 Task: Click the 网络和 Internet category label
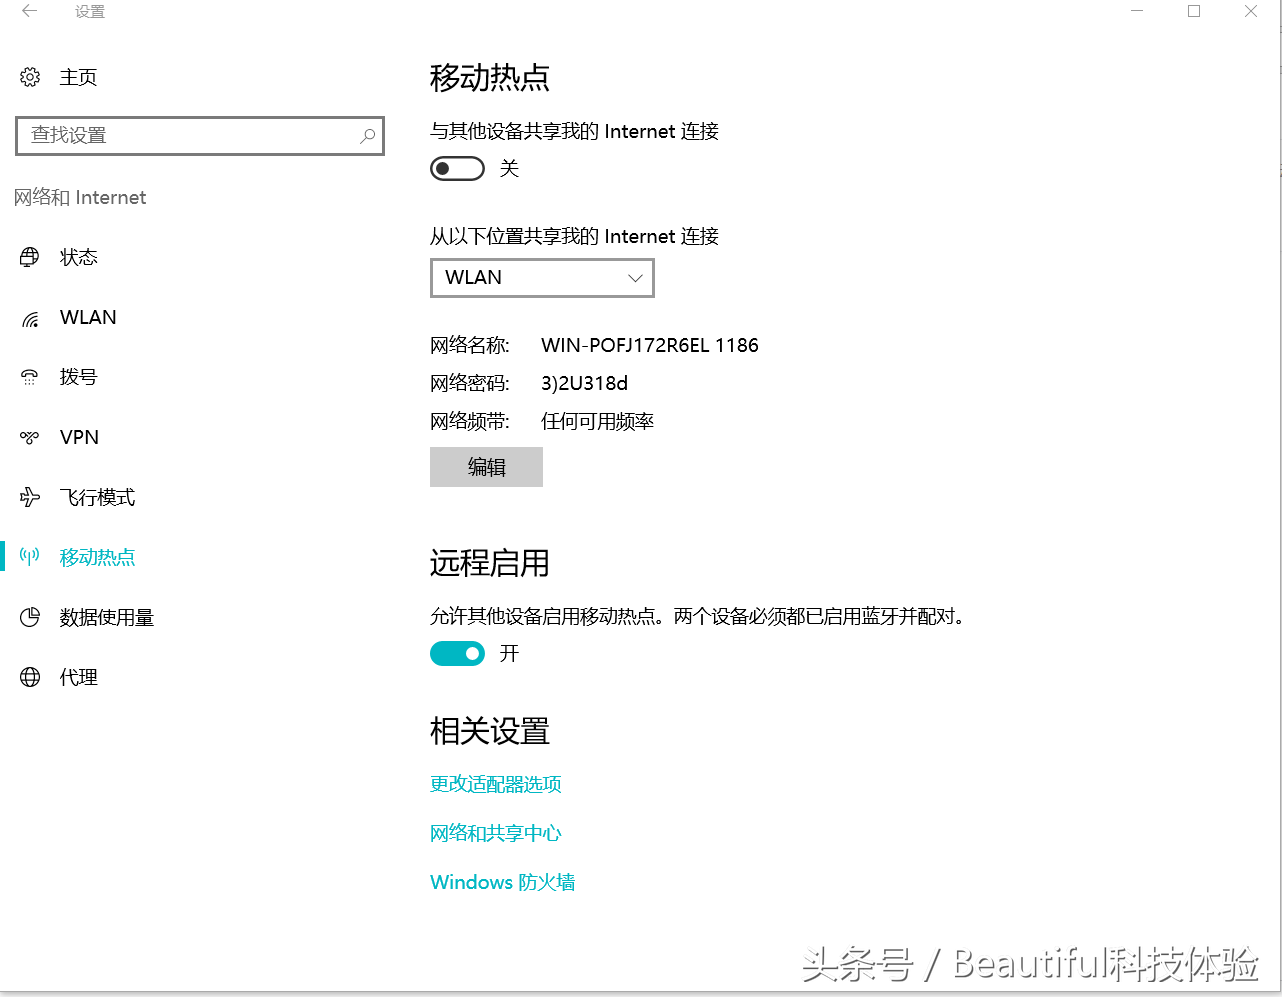80,197
